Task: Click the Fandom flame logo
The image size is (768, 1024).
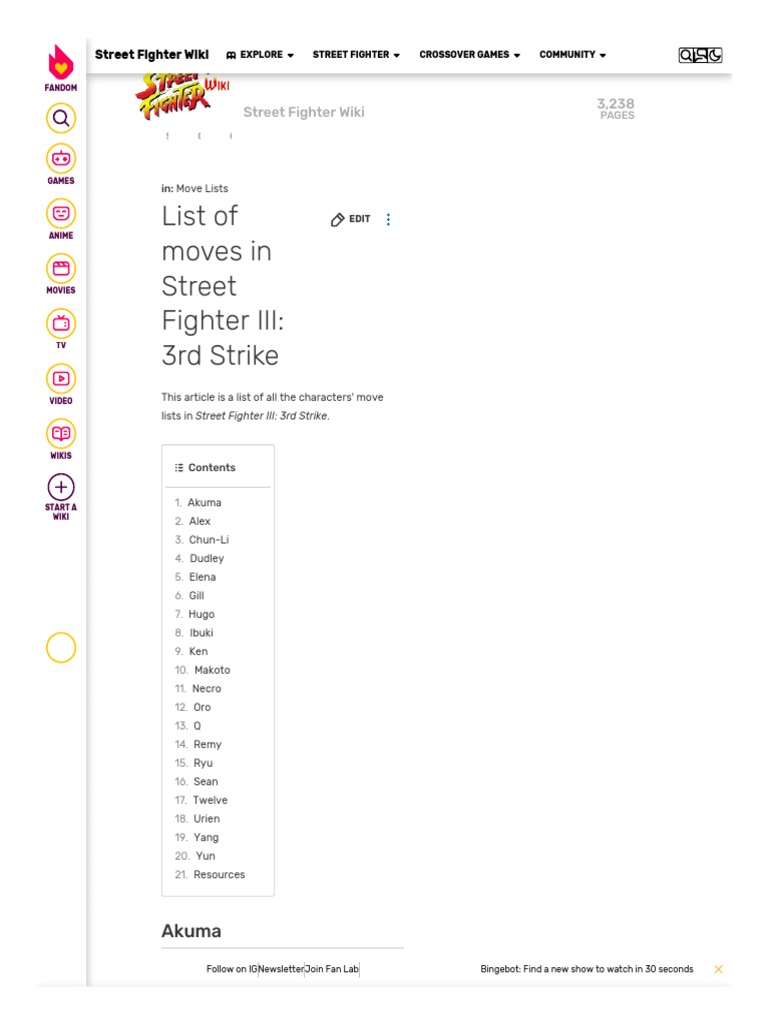Action: (x=61, y=64)
